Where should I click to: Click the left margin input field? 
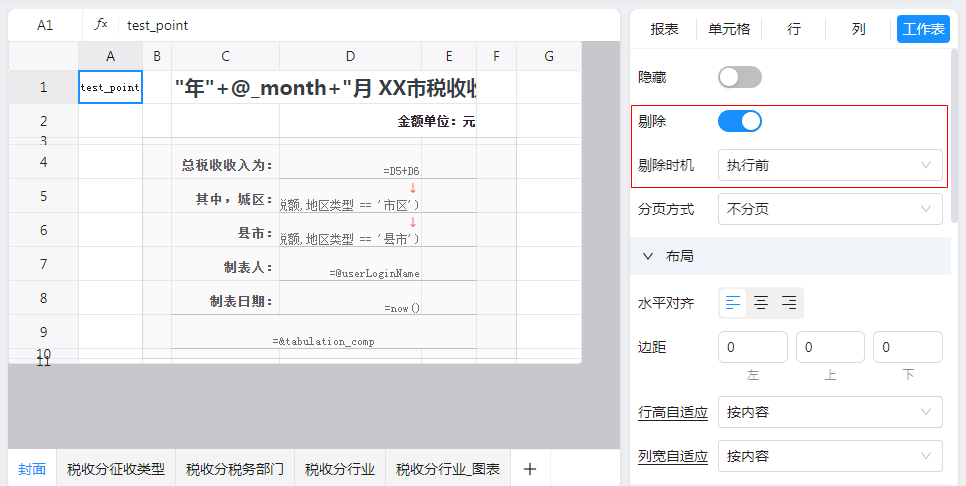(752, 347)
